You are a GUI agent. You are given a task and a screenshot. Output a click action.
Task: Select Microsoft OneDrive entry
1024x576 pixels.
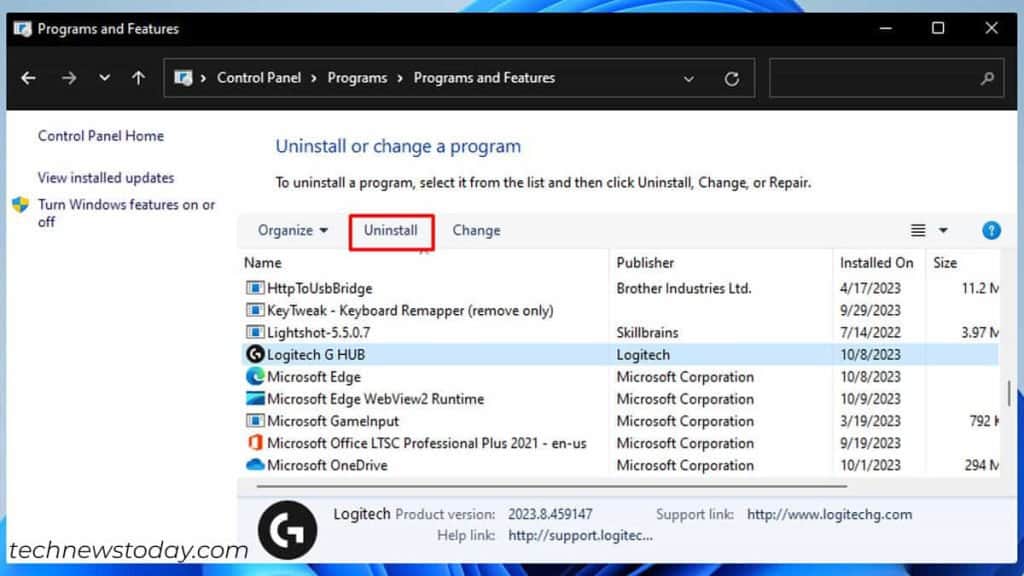[x=327, y=466]
